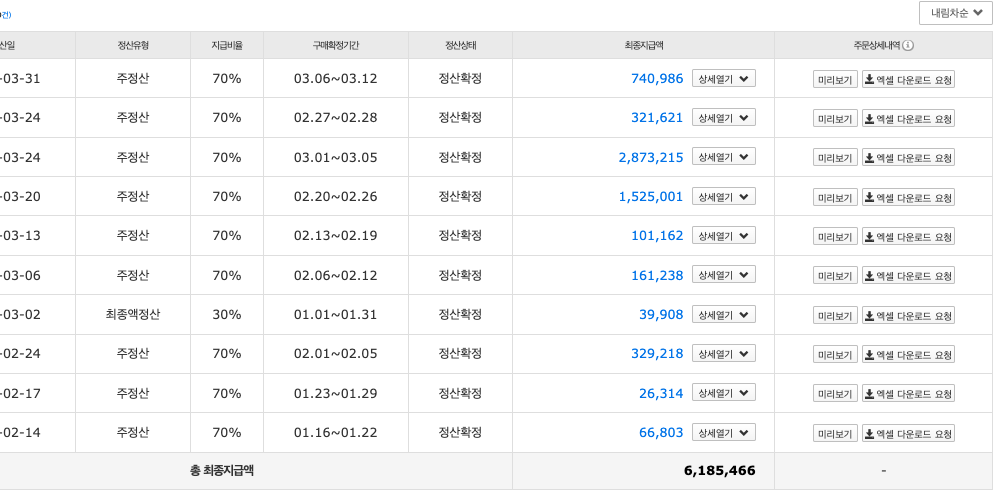Click 미리보기 in the 02.27~02.28 row
996x491 pixels.
(834, 118)
